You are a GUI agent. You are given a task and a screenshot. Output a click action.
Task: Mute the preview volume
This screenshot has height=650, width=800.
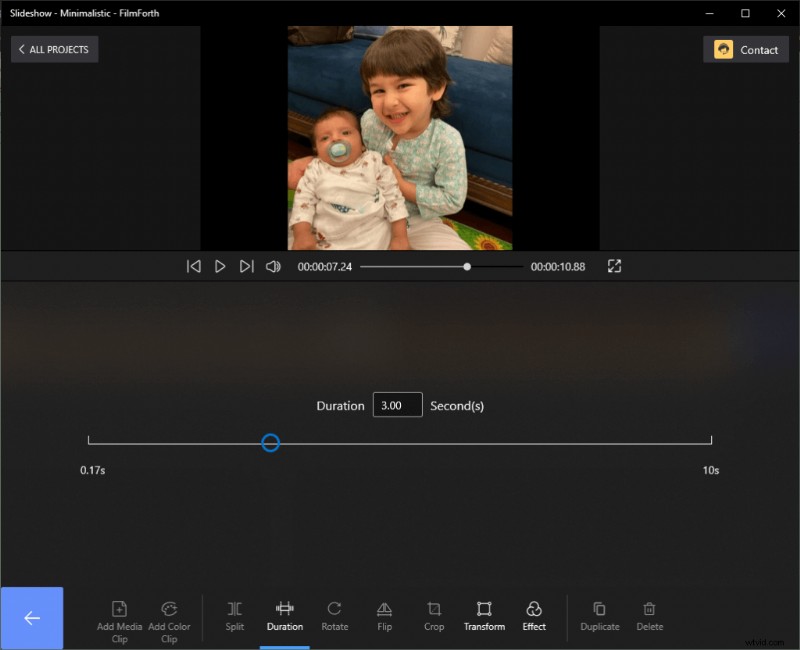(x=272, y=266)
